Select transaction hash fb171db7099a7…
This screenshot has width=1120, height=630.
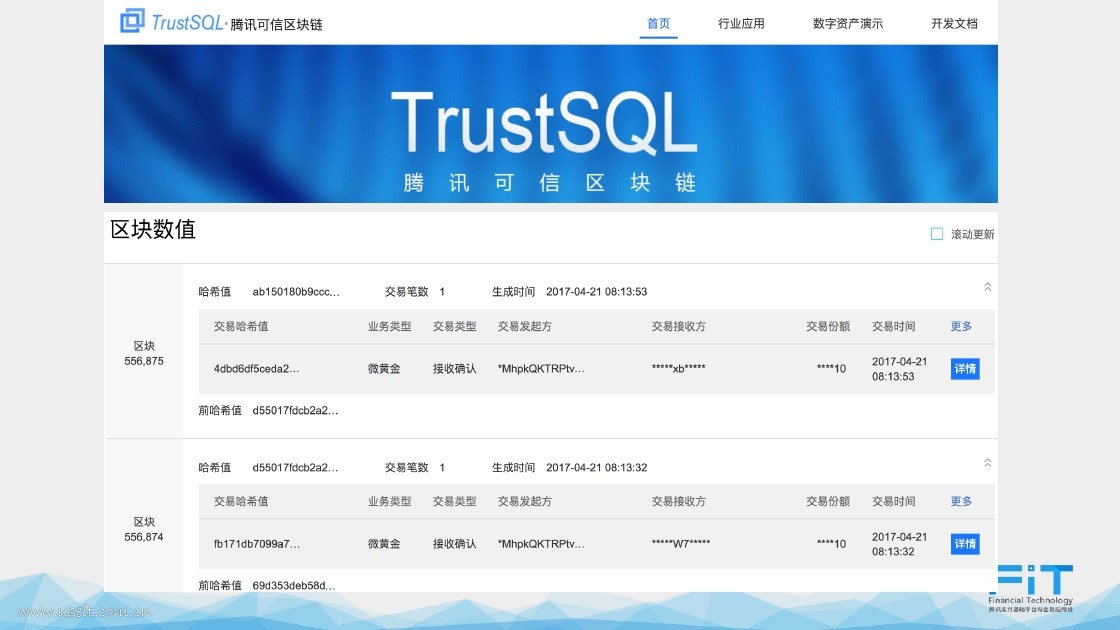tap(256, 544)
